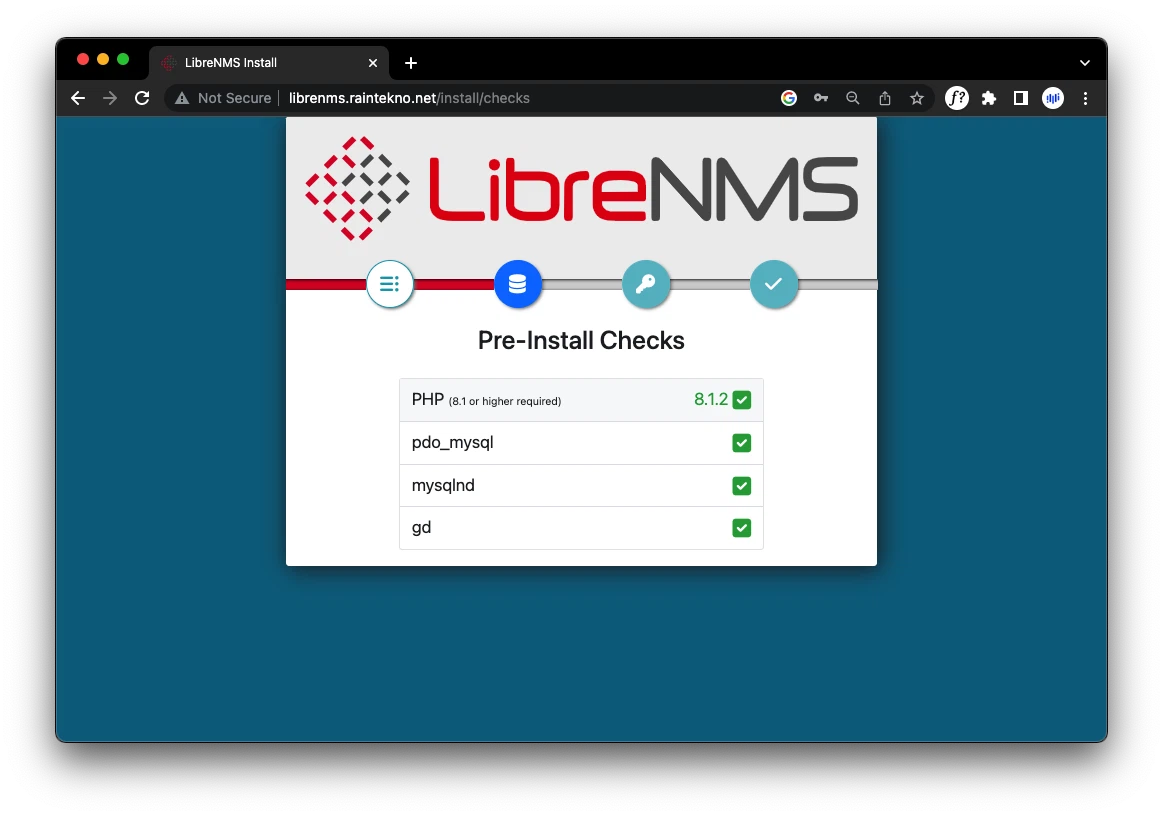Open the browser extensions puzzle icon

point(989,98)
